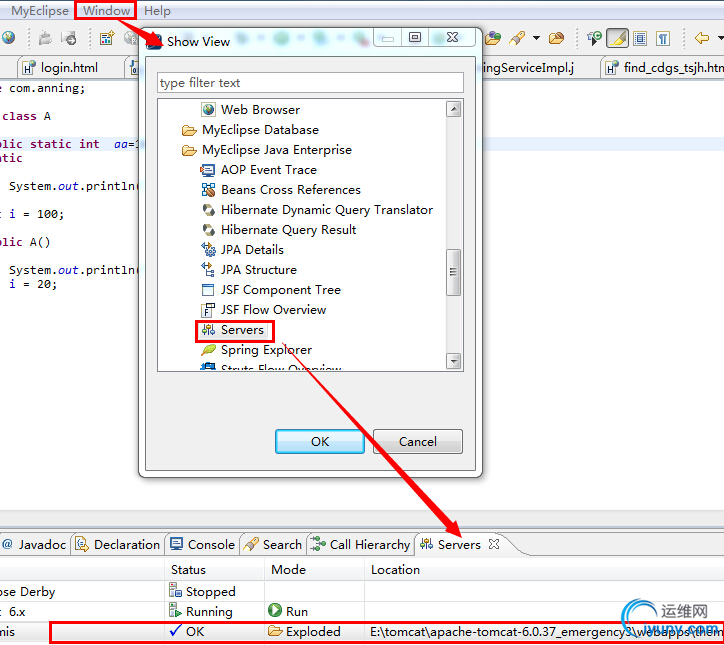Select JSF Flow Overview view
The image size is (724, 645).
273,310
